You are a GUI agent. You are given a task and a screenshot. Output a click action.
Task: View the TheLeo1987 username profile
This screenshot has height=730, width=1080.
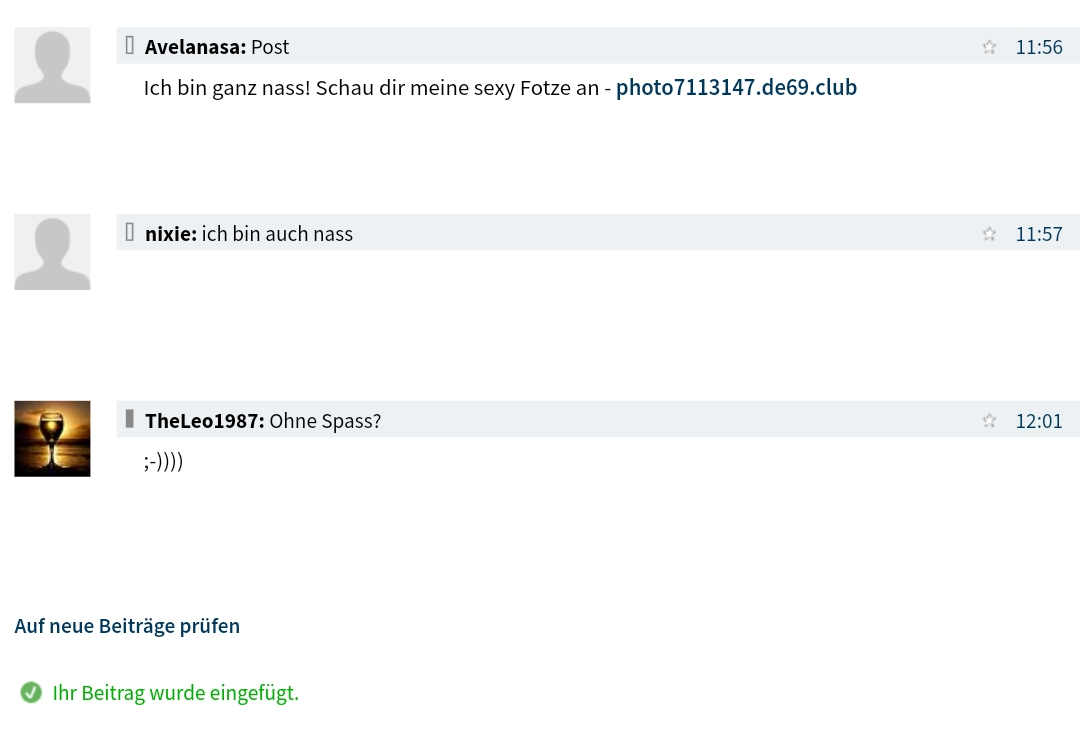pos(204,421)
